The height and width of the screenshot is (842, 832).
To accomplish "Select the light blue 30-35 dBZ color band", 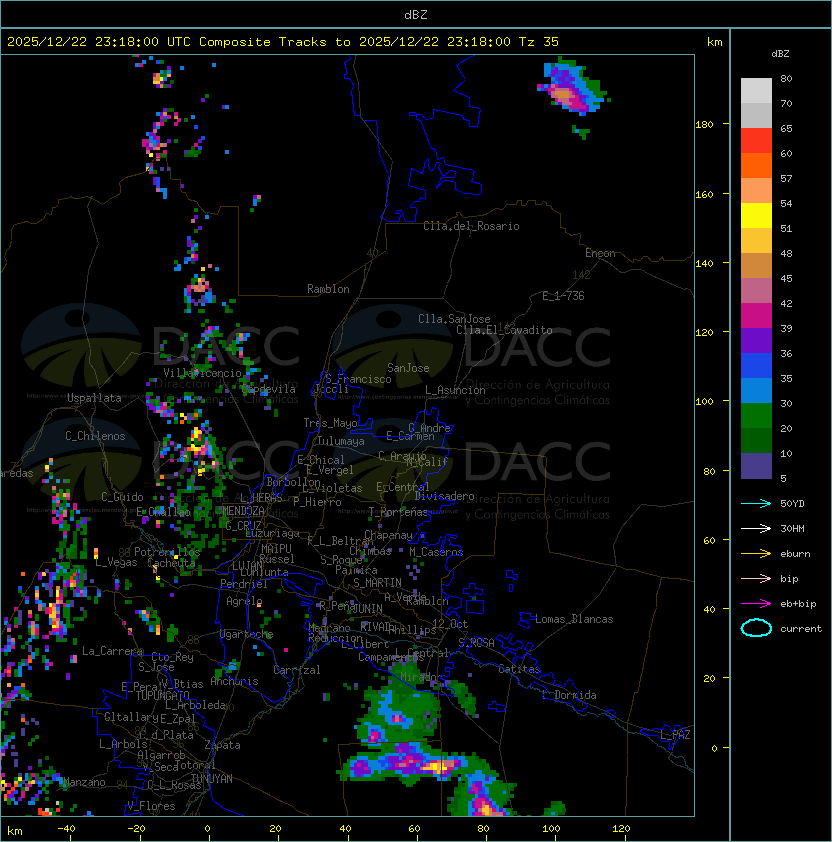I will coord(756,390).
